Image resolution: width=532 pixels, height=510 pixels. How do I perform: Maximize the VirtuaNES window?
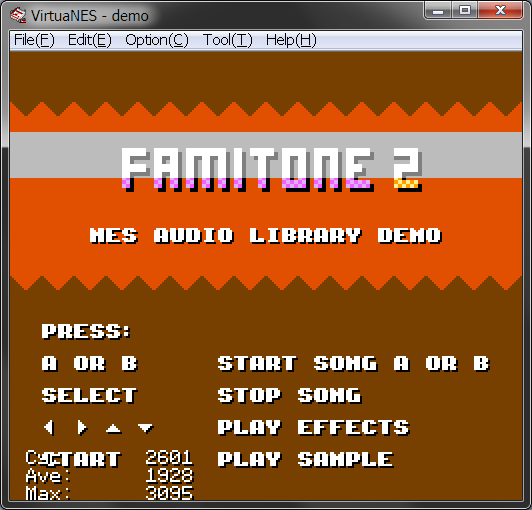tap(464, 10)
